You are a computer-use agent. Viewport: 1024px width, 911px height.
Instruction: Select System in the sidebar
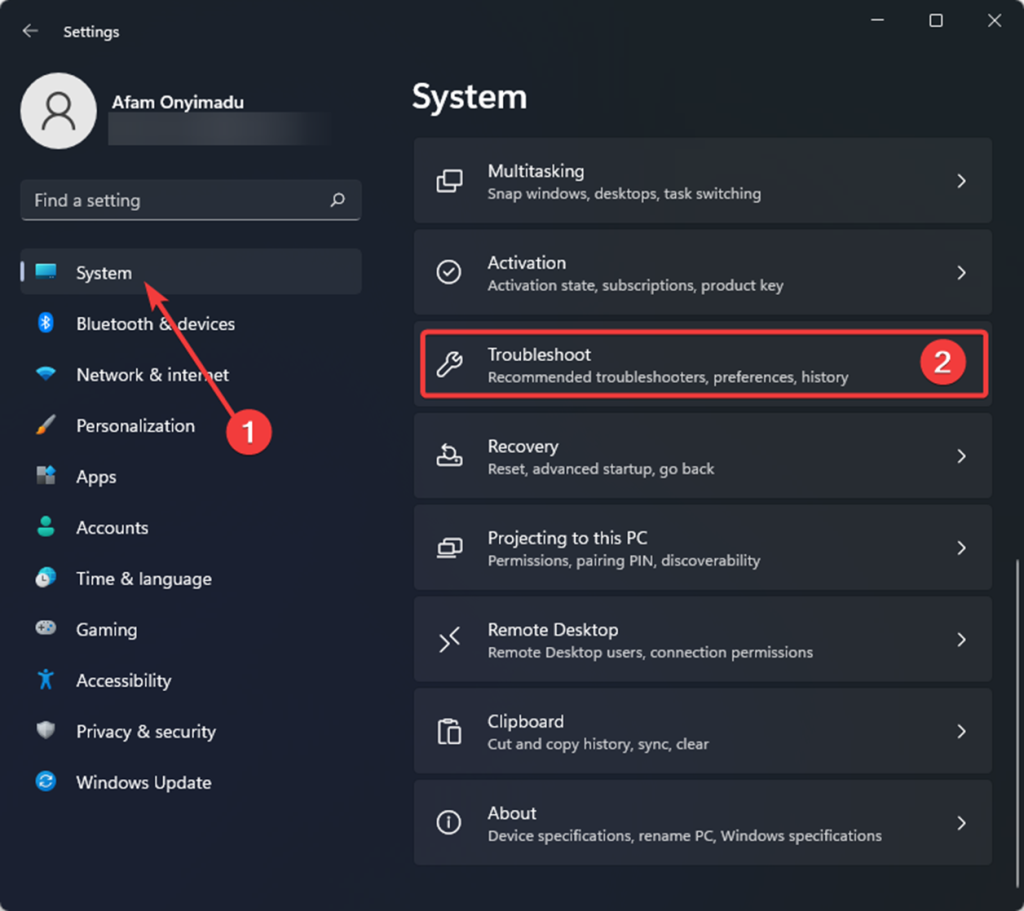191,272
